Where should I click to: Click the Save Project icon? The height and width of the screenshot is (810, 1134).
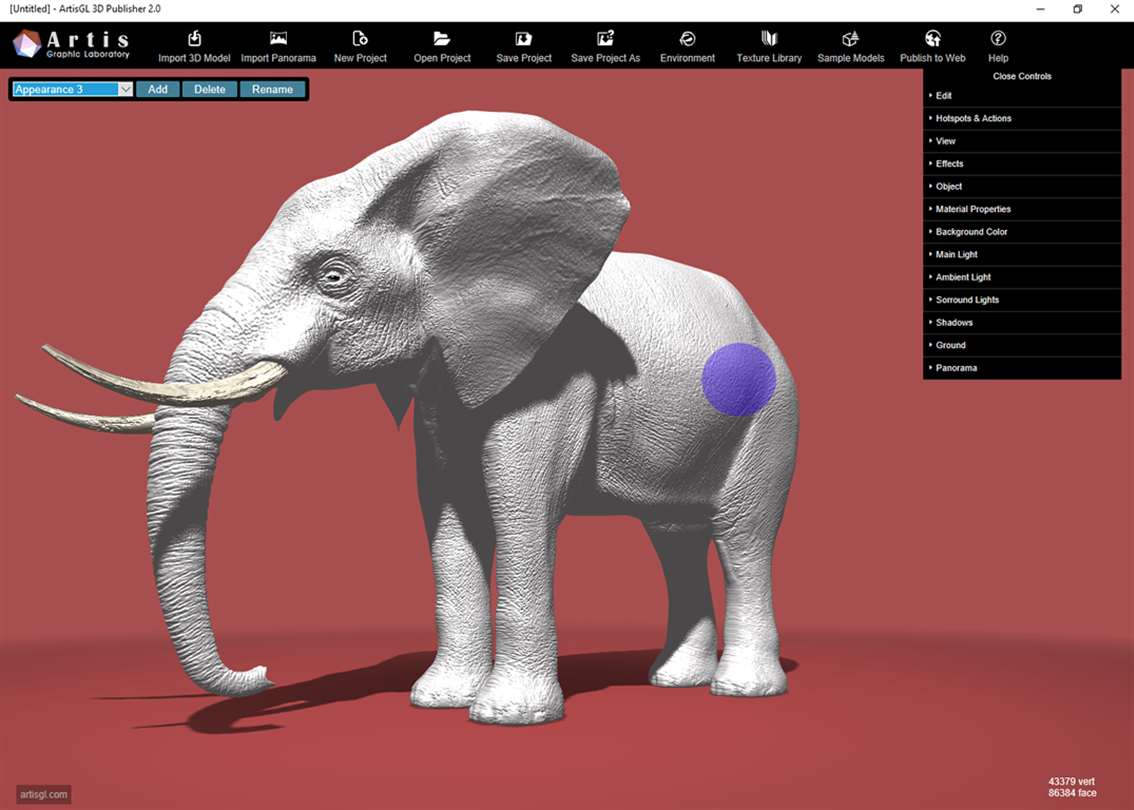pyautogui.click(x=524, y=38)
